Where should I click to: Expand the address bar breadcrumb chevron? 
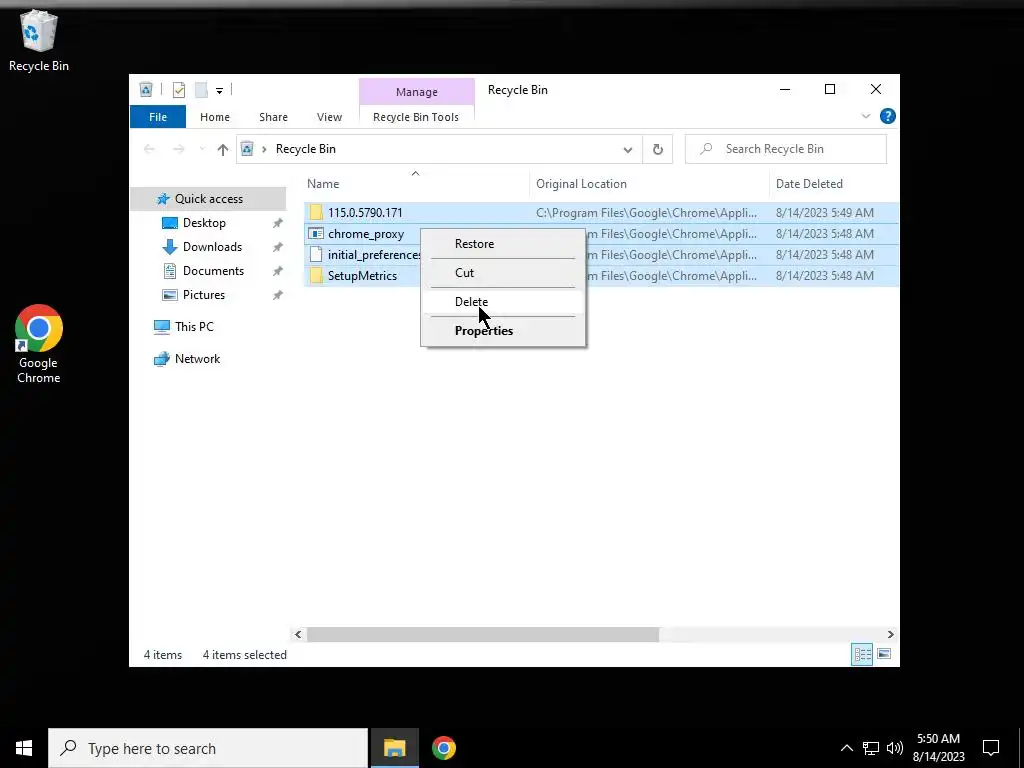coord(264,149)
